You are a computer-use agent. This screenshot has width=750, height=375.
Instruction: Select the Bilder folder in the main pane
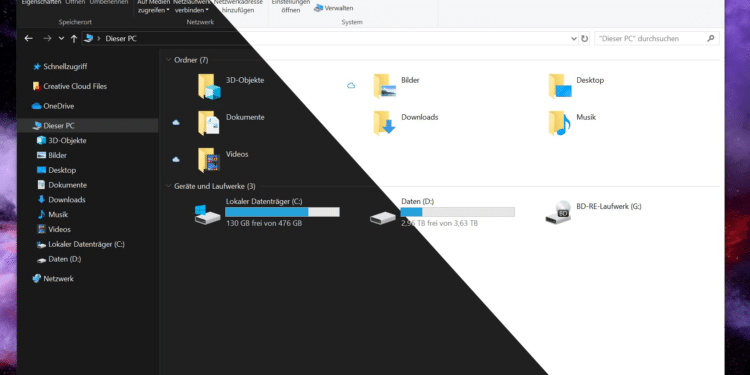pos(397,86)
